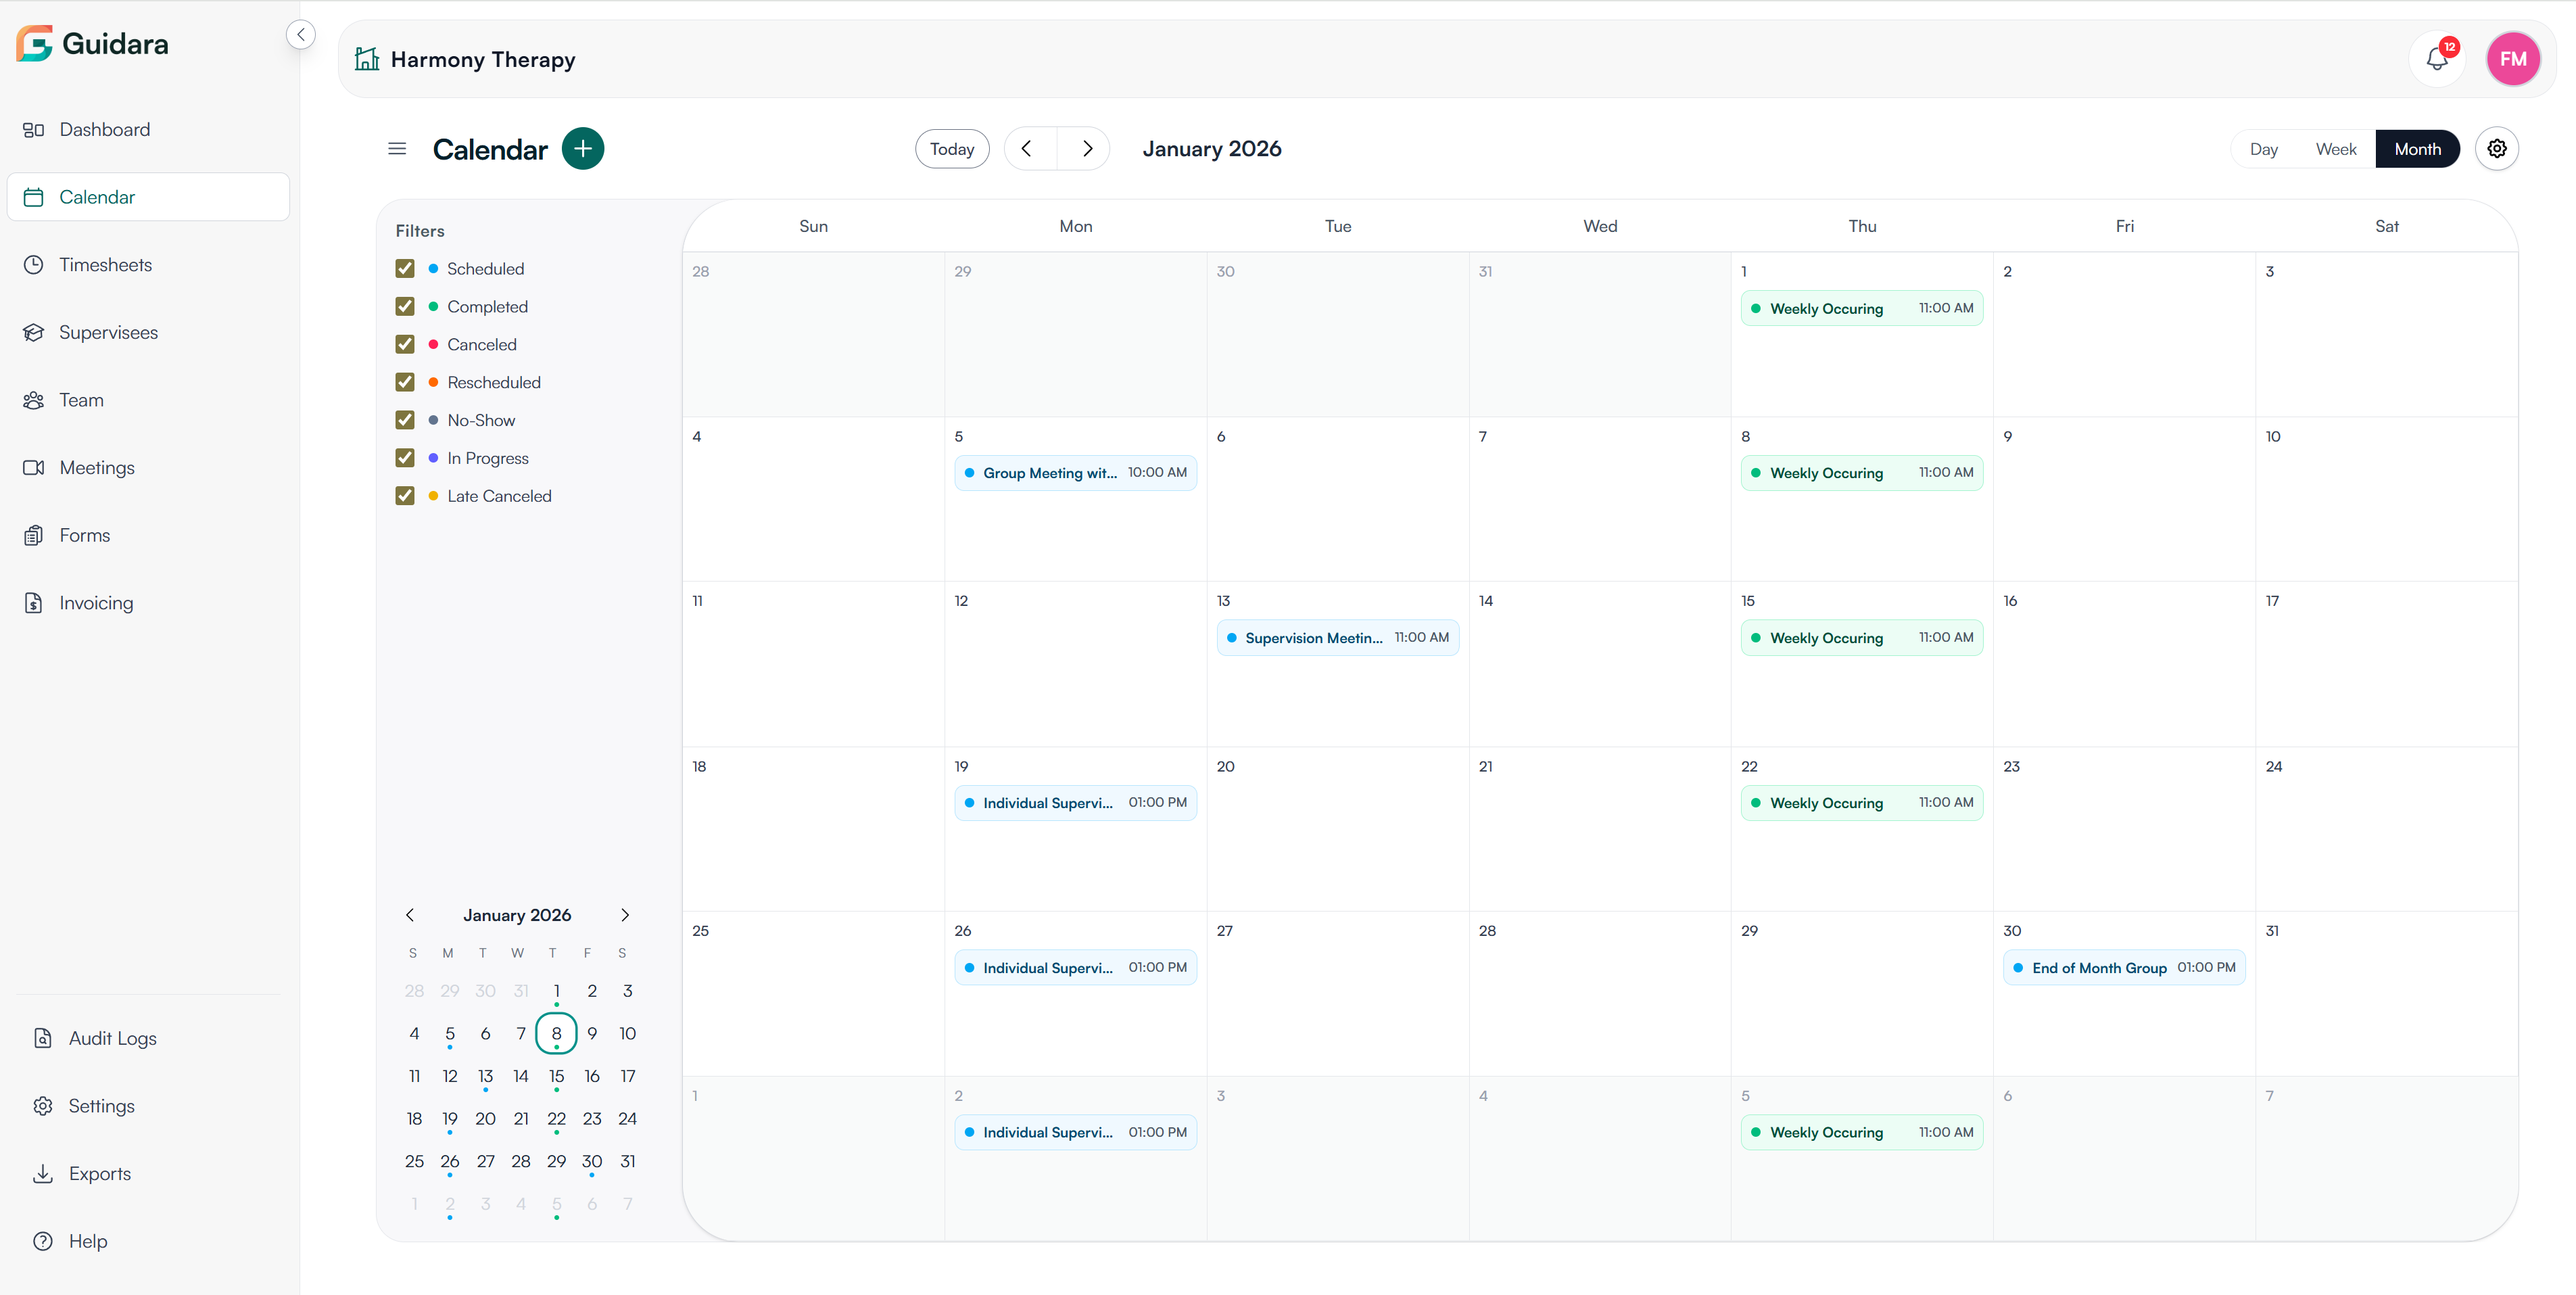The height and width of the screenshot is (1295, 2576).
Task: Click the Audit Logs sidebar icon
Action: point(43,1038)
